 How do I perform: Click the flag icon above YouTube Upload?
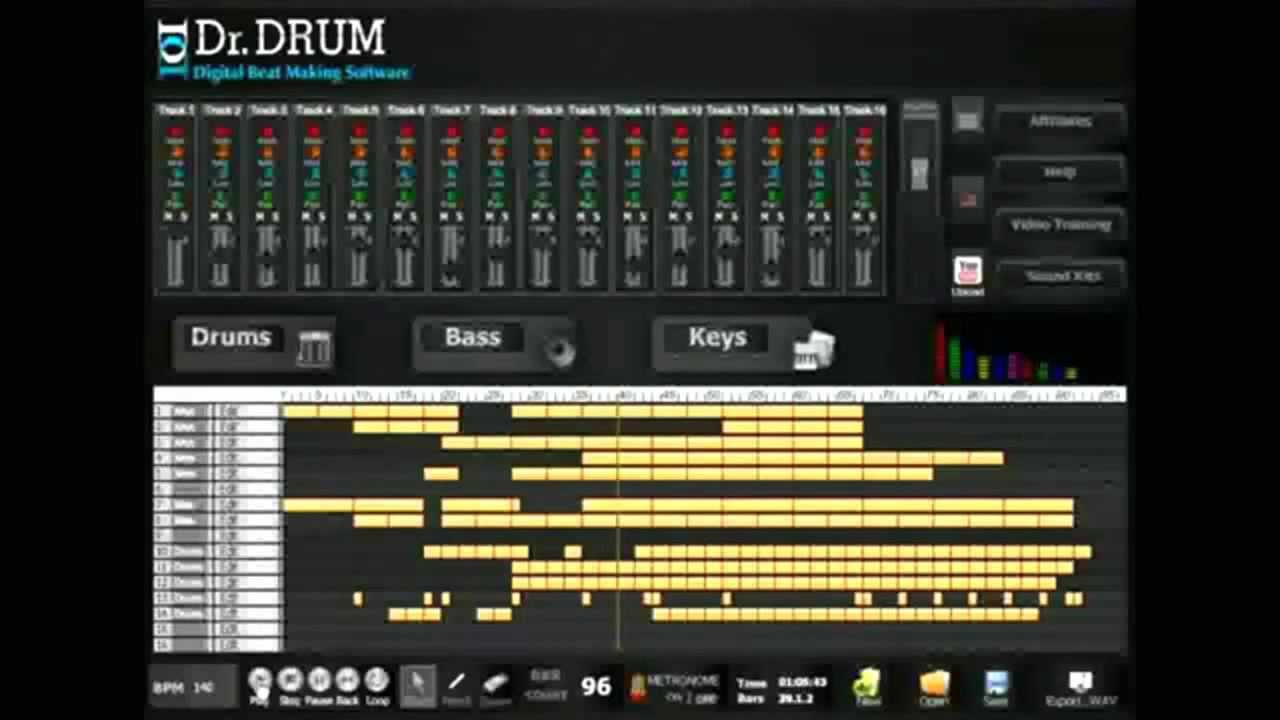[967, 199]
